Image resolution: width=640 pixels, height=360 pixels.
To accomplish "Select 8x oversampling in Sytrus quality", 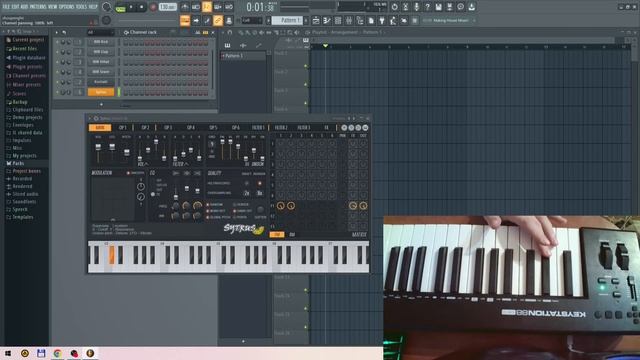I will point(260,193).
